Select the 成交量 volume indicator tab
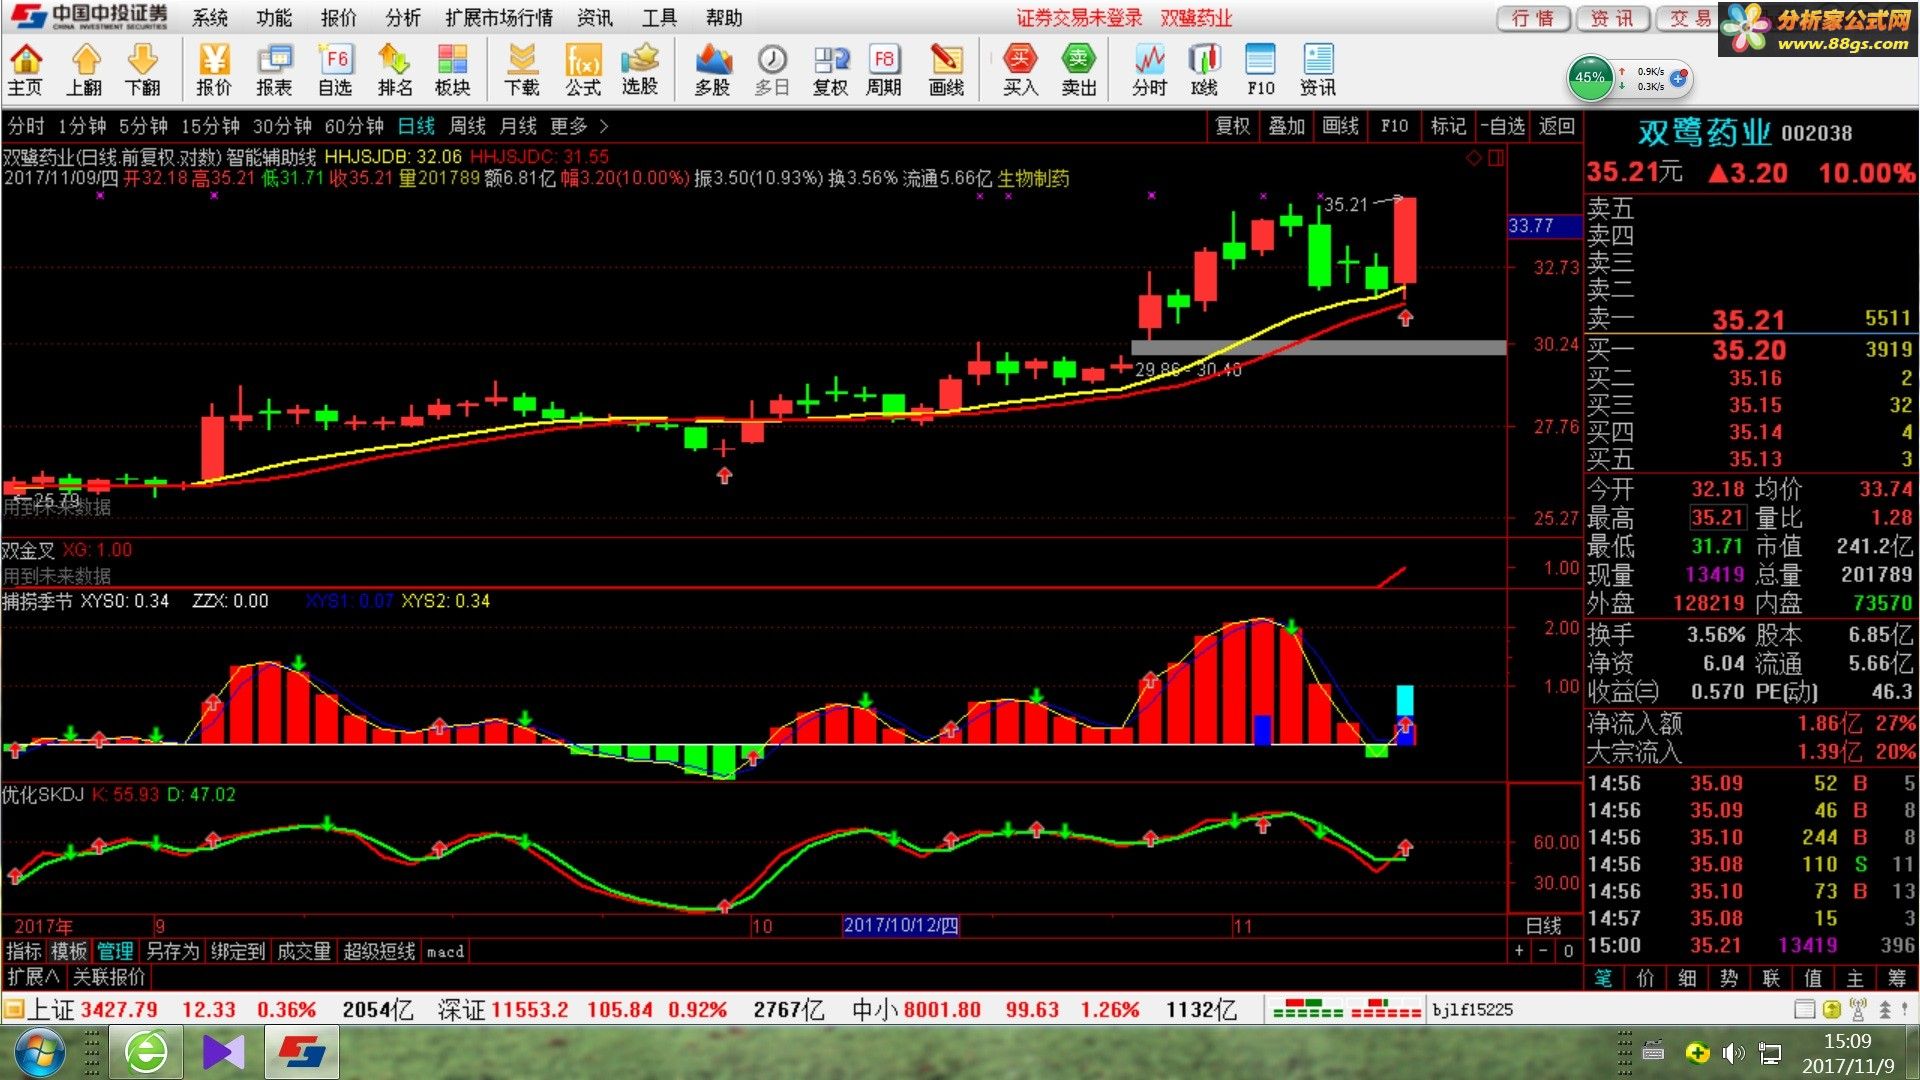The width and height of the screenshot is (1920, 1080). [x=303, y=951]
